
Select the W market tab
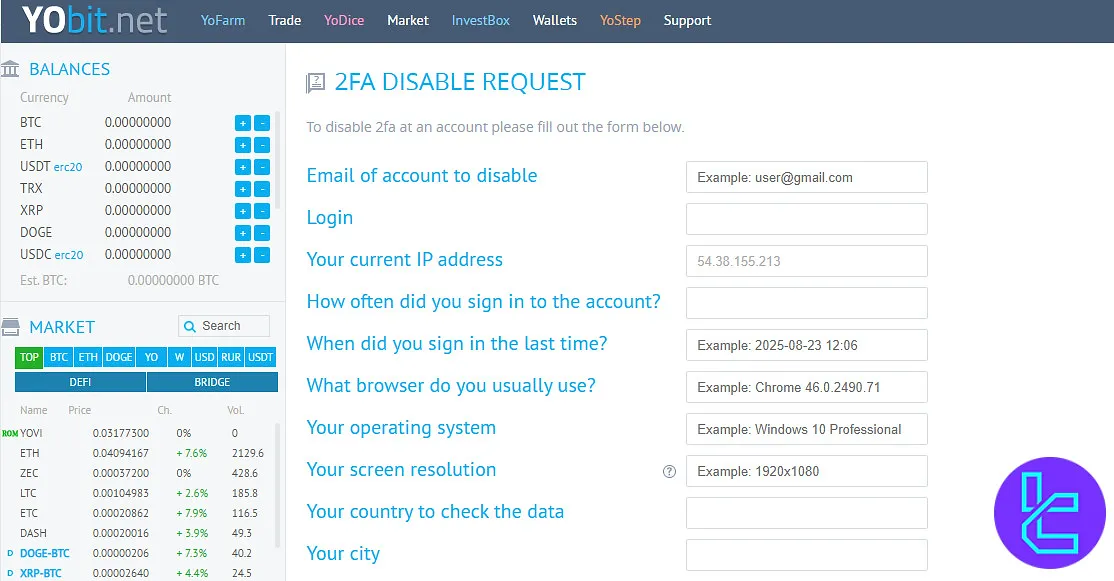[180, 357]
